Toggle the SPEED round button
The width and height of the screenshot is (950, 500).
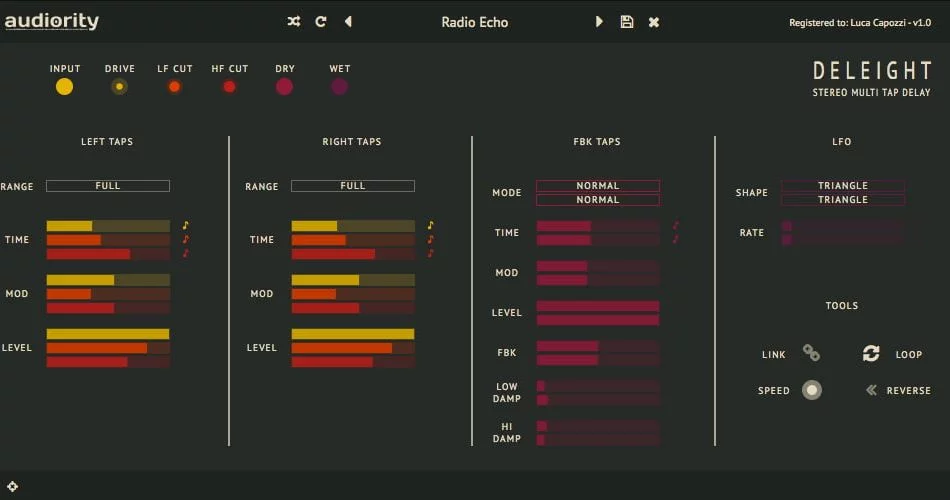coord(812,390)
